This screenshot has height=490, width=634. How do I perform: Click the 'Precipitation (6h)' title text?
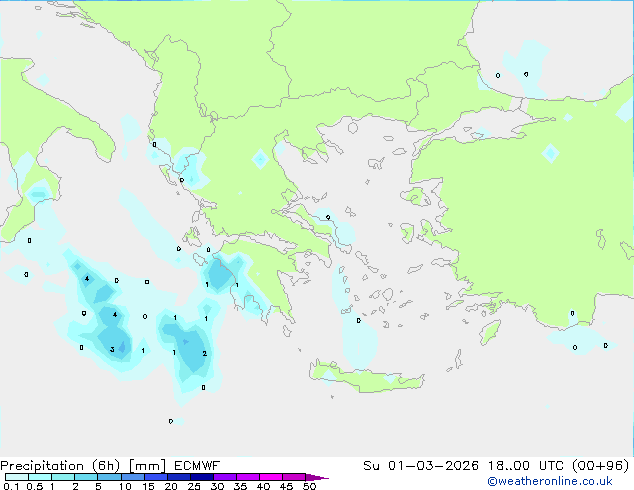click(x=60, y=466)
